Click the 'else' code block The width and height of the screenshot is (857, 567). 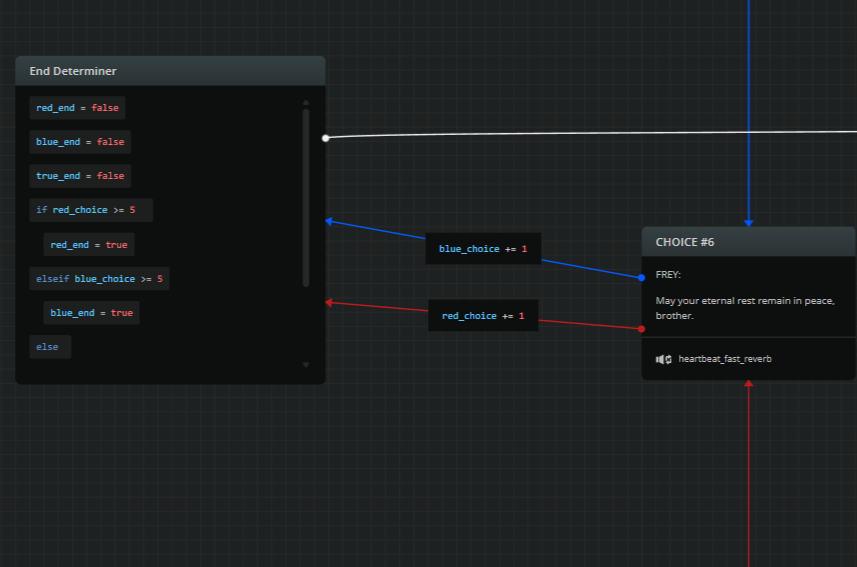tap(49, 347)
